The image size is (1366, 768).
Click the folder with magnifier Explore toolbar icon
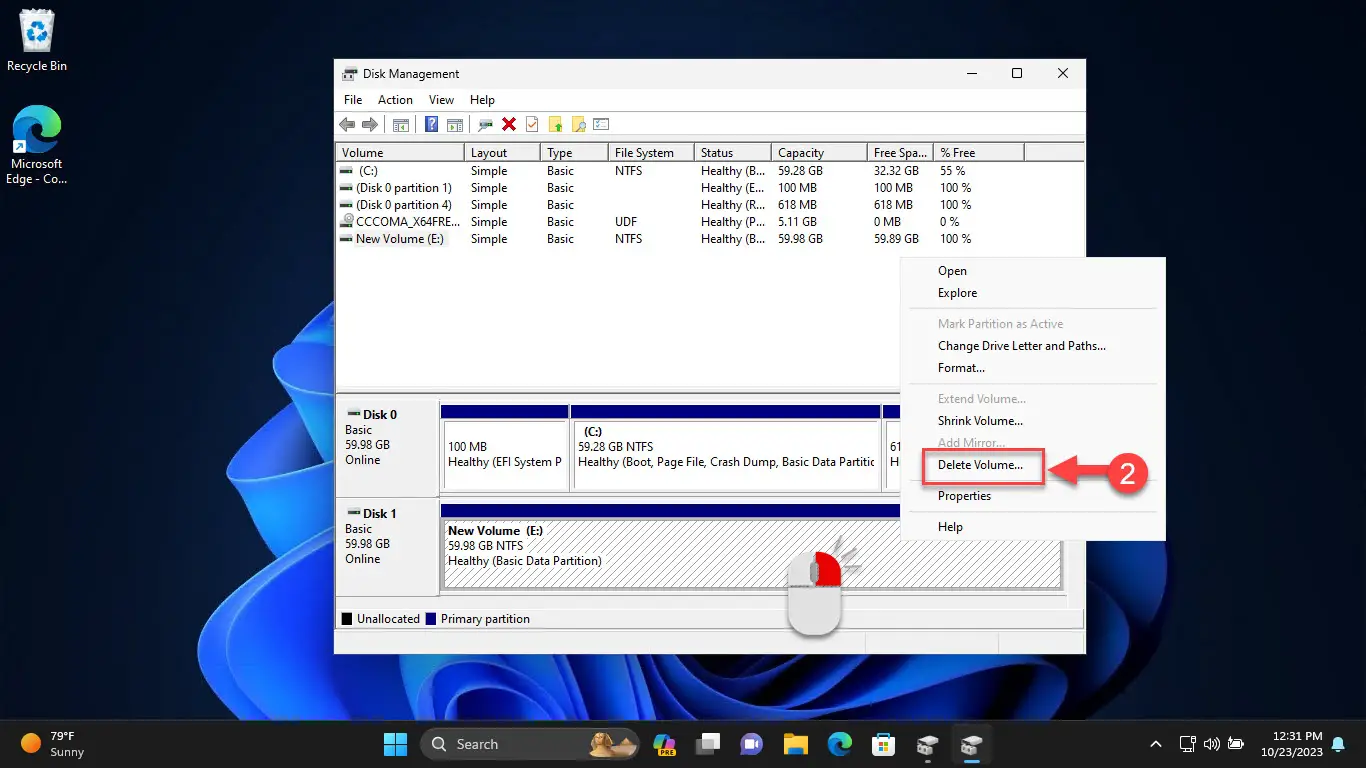[x=578, y=125]
